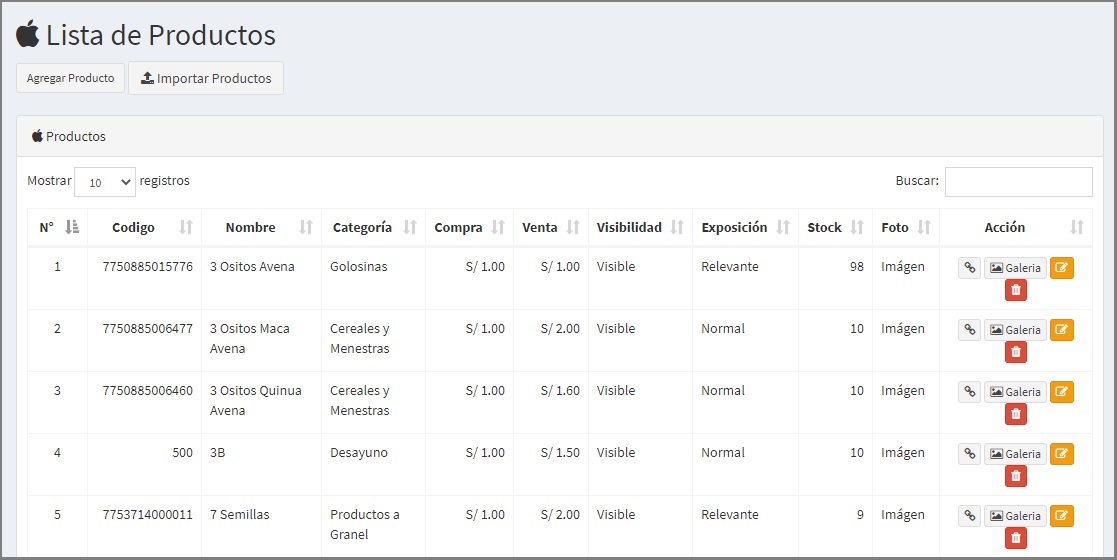1117x560 pixels.
Task: Open the Galeria button for 3B
Action: (1015, 454)
